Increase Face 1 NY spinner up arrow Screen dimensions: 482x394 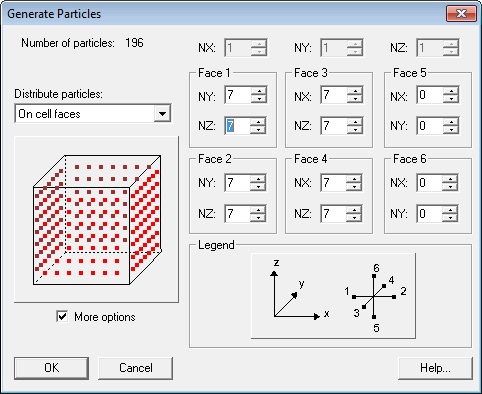[259, 91]
